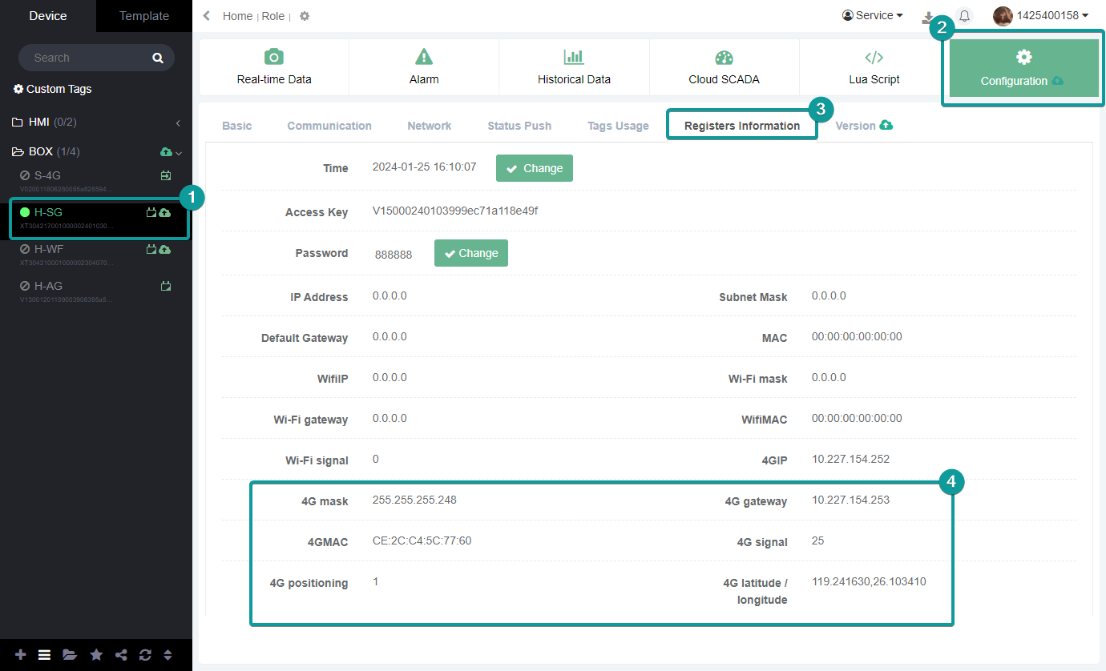Click the download icon in top bar

(x=928, y=17)
